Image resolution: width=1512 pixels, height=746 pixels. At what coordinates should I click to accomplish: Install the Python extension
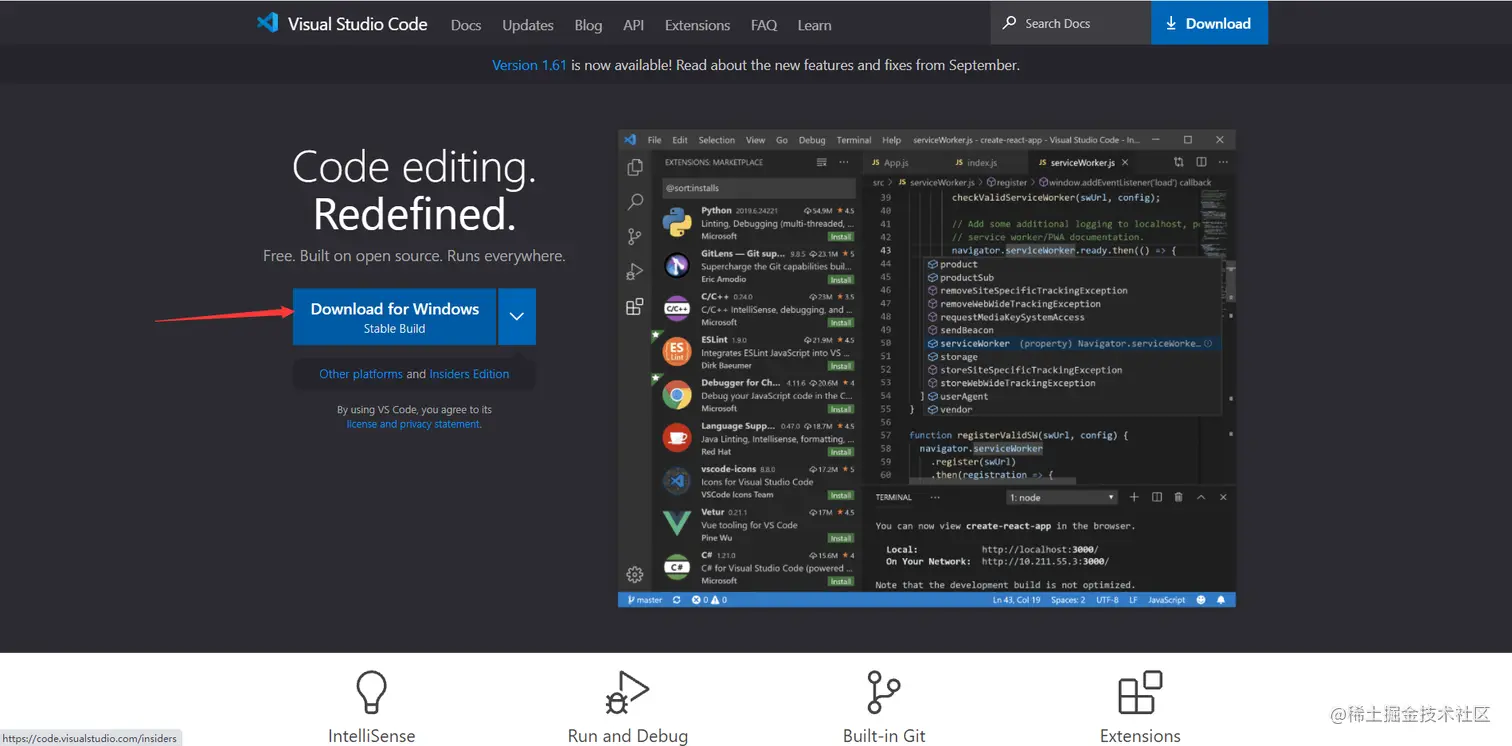pyautogui.click(x=841, y=237)
